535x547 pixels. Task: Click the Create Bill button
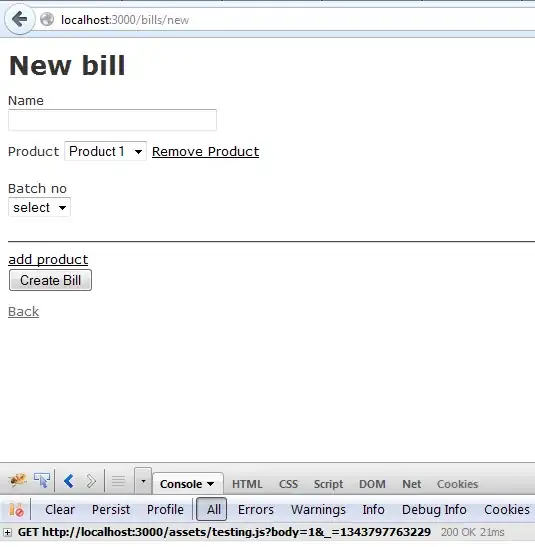tap(50, 280)
